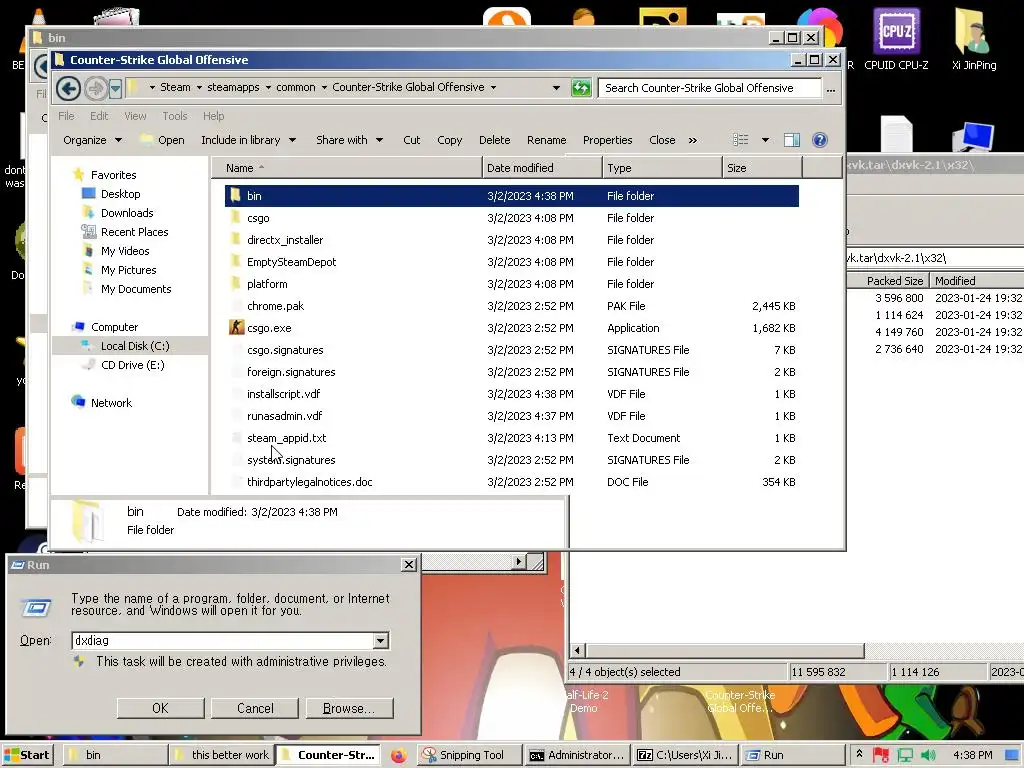Click Properties in the toolbar

[607, 140]
